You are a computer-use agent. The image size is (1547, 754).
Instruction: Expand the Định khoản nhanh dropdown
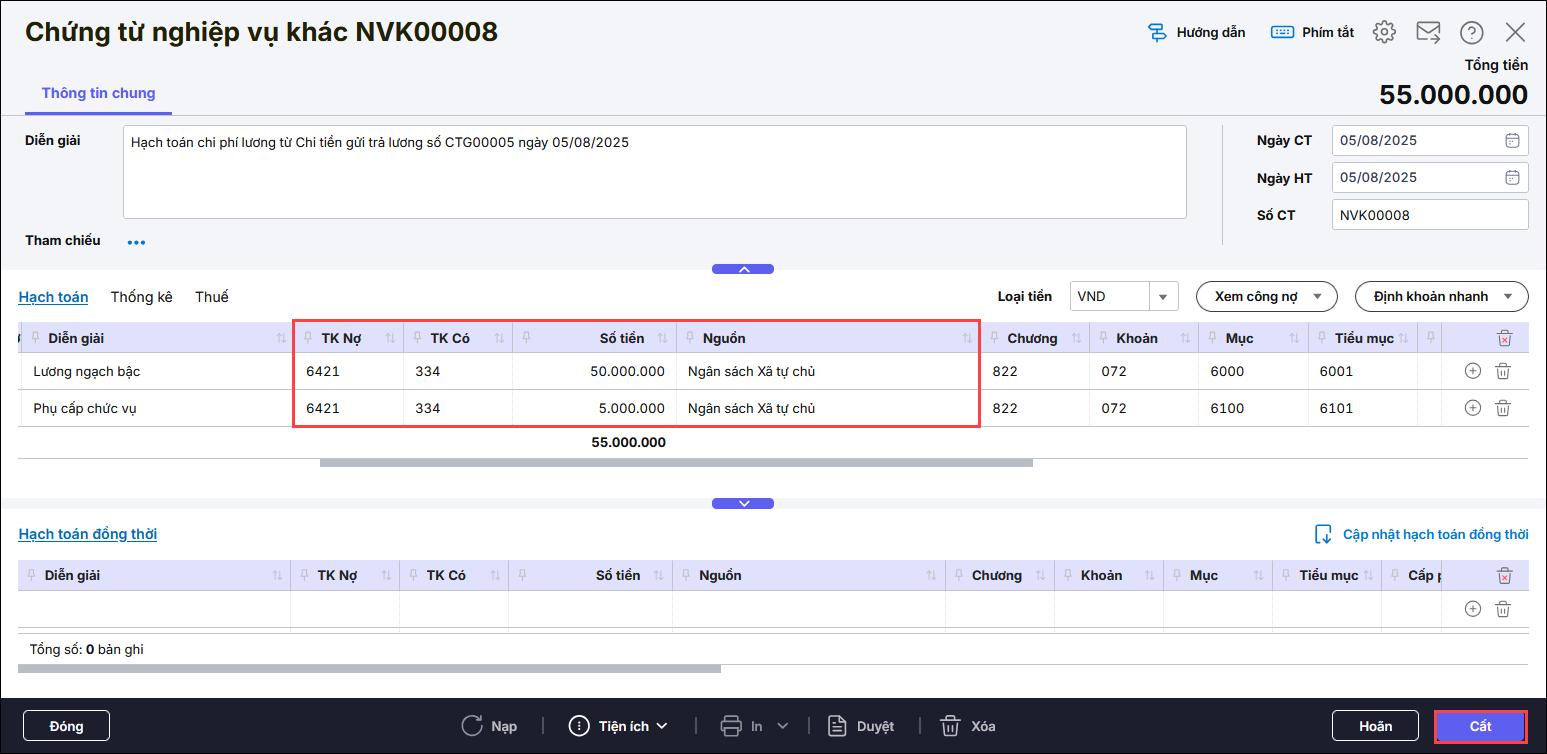pos(1441,297)
